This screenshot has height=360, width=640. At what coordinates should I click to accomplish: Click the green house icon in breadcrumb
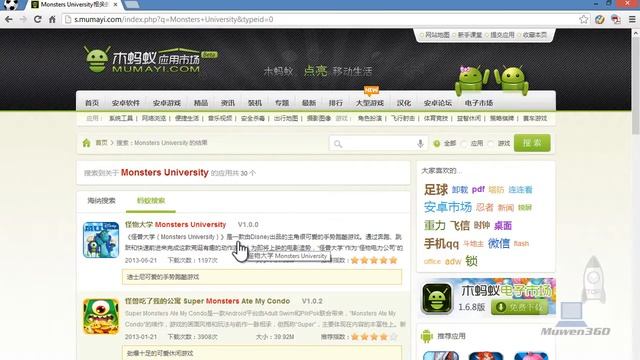87,143
